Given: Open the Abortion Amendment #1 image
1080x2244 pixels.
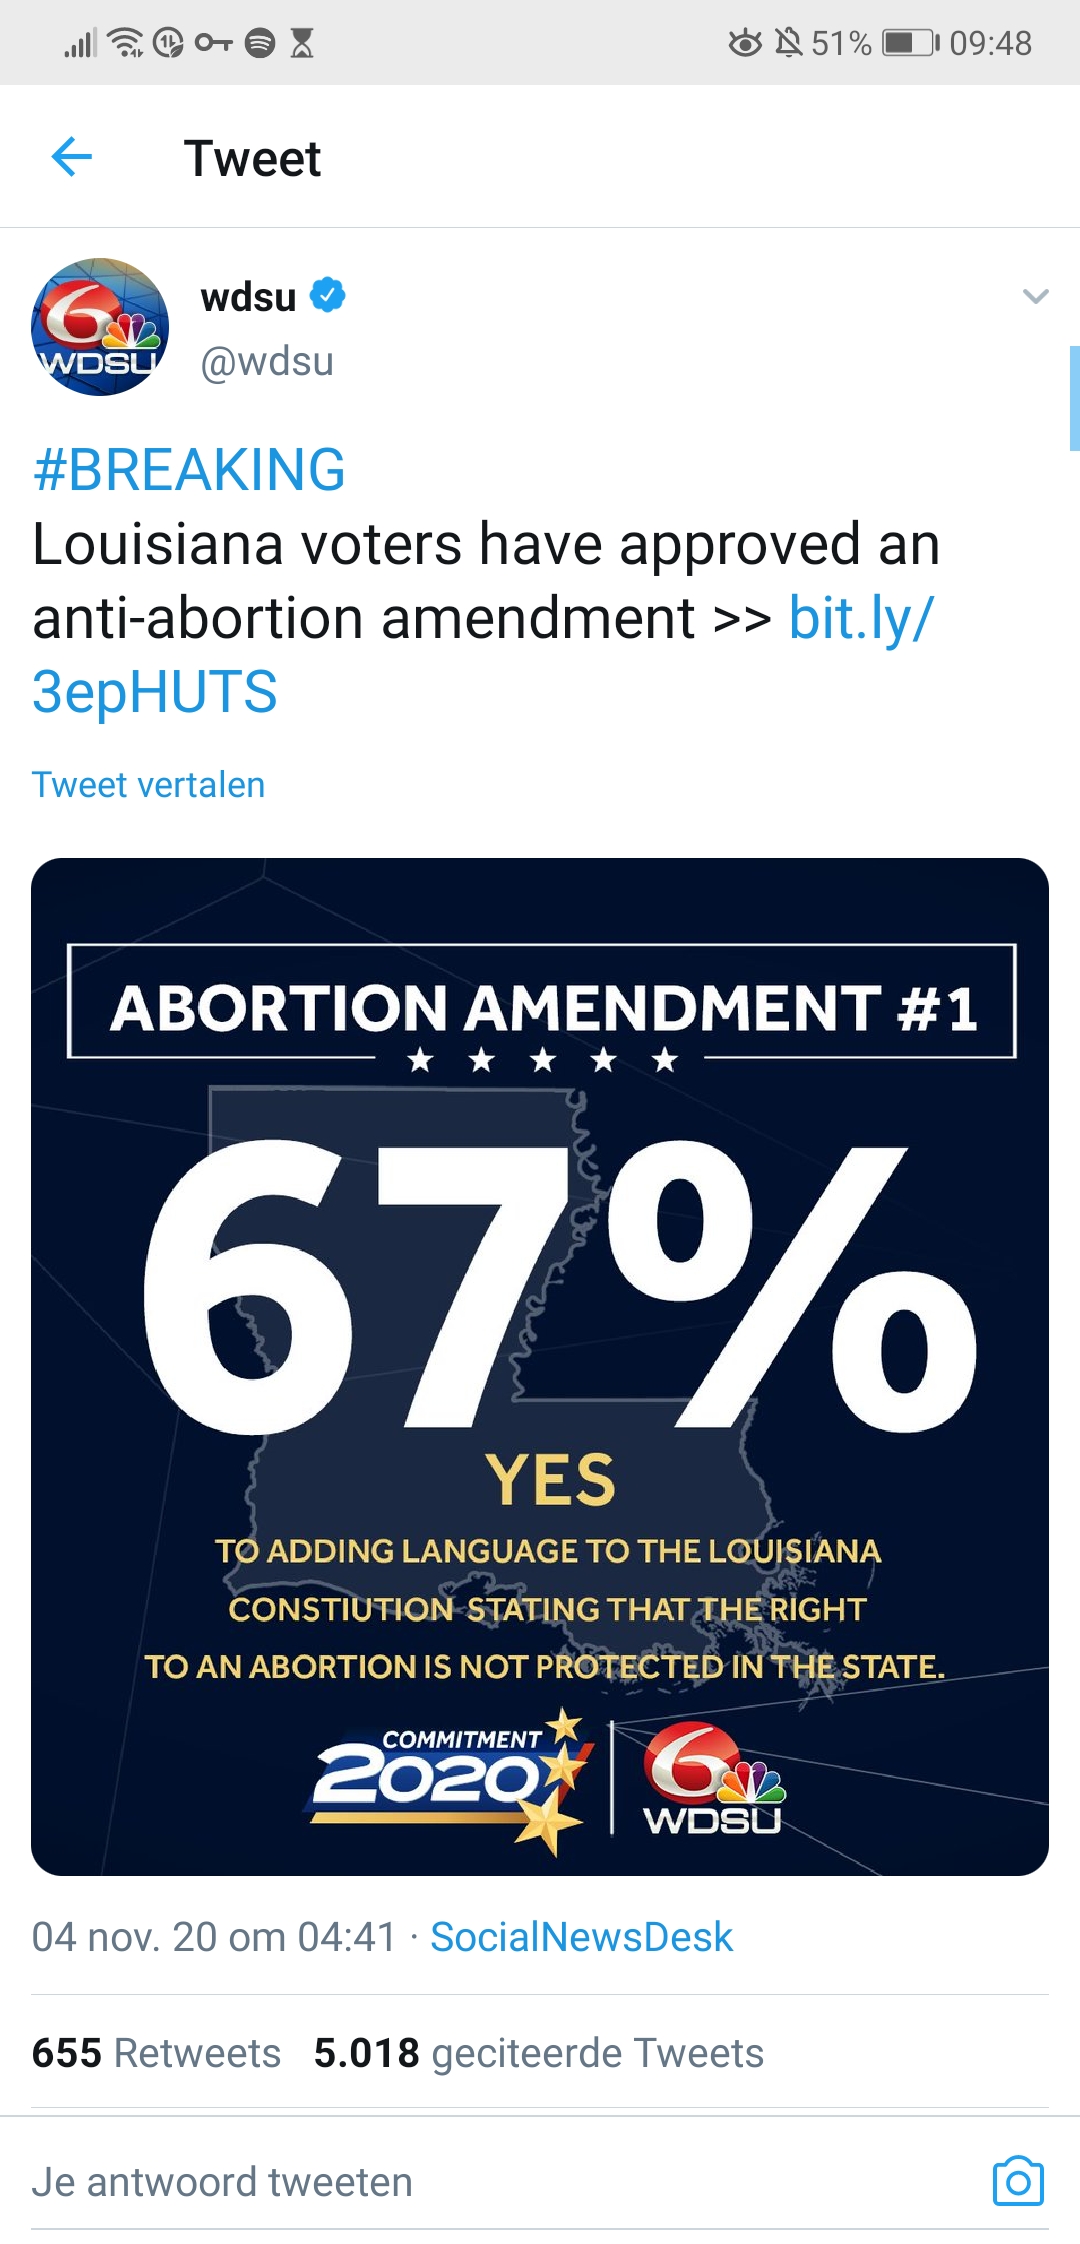Looking at the screenshot, I should (540, 1366).
